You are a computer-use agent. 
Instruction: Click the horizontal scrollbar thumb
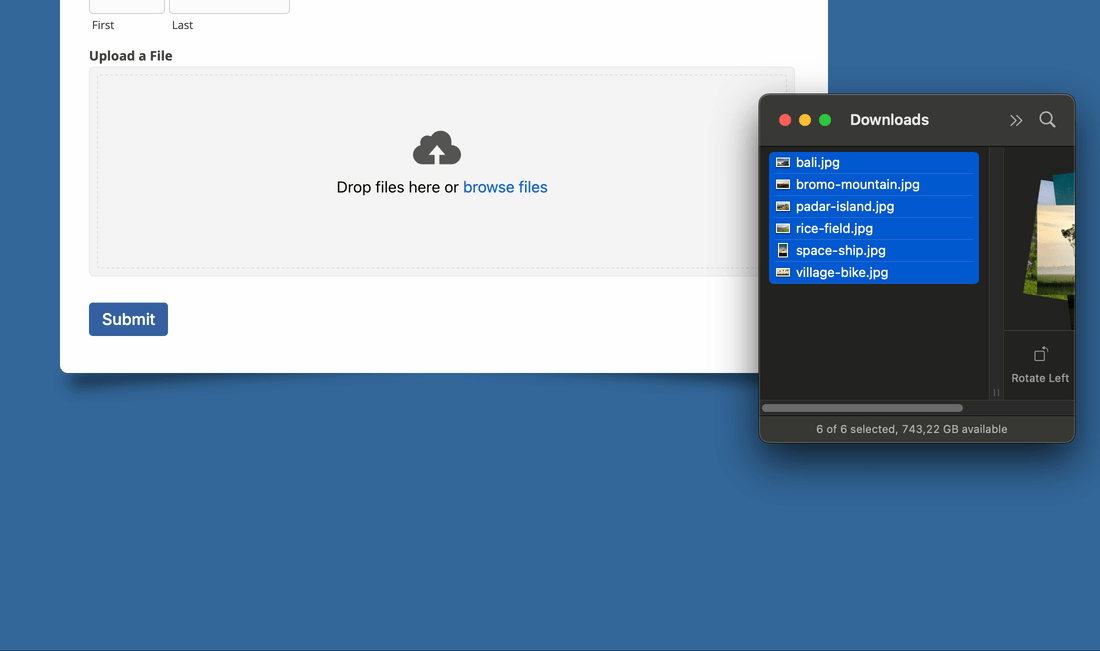click(862, 407)
